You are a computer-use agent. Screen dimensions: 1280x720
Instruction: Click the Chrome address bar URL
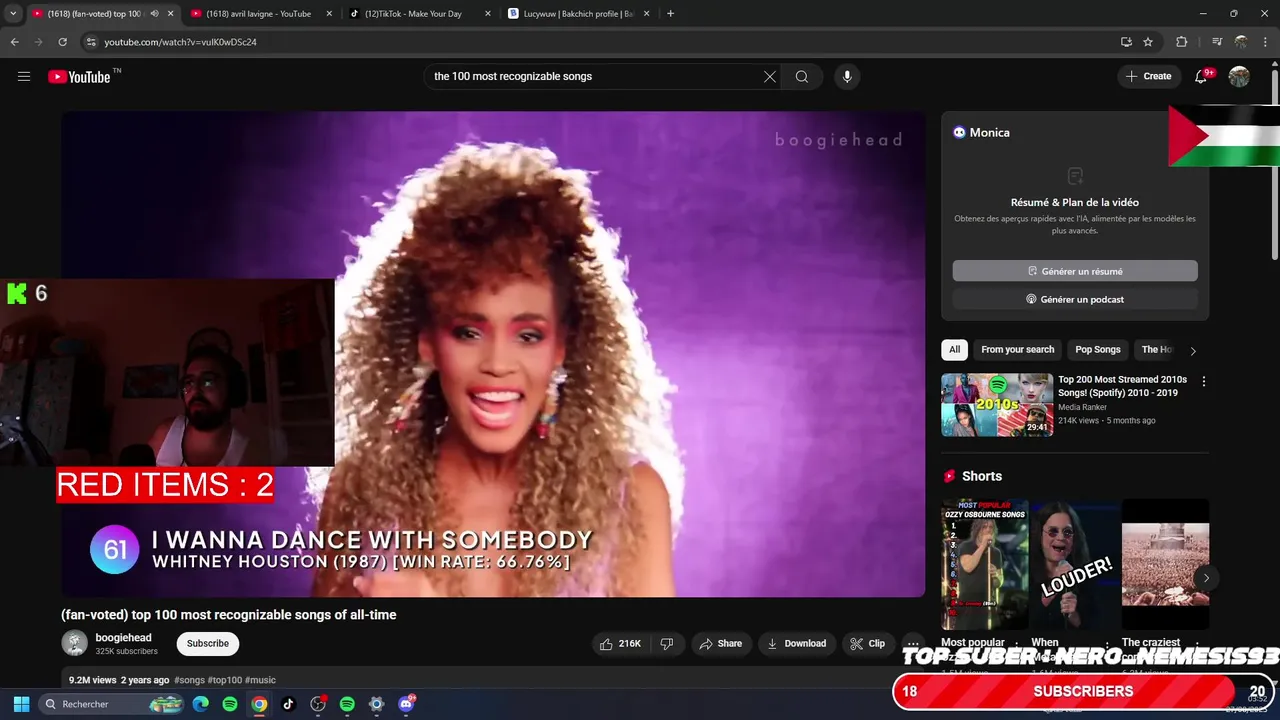pyautogui.click(x=181, y=42)
